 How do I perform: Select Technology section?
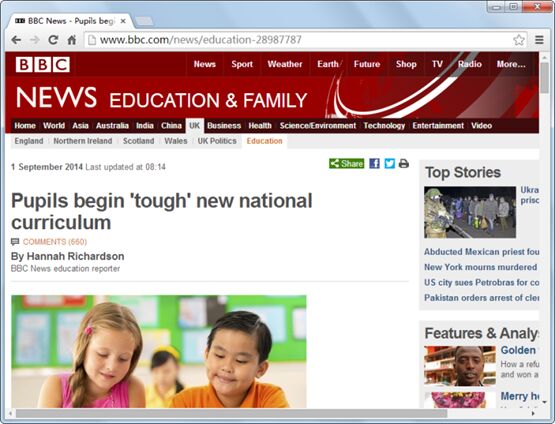(384, 126)
